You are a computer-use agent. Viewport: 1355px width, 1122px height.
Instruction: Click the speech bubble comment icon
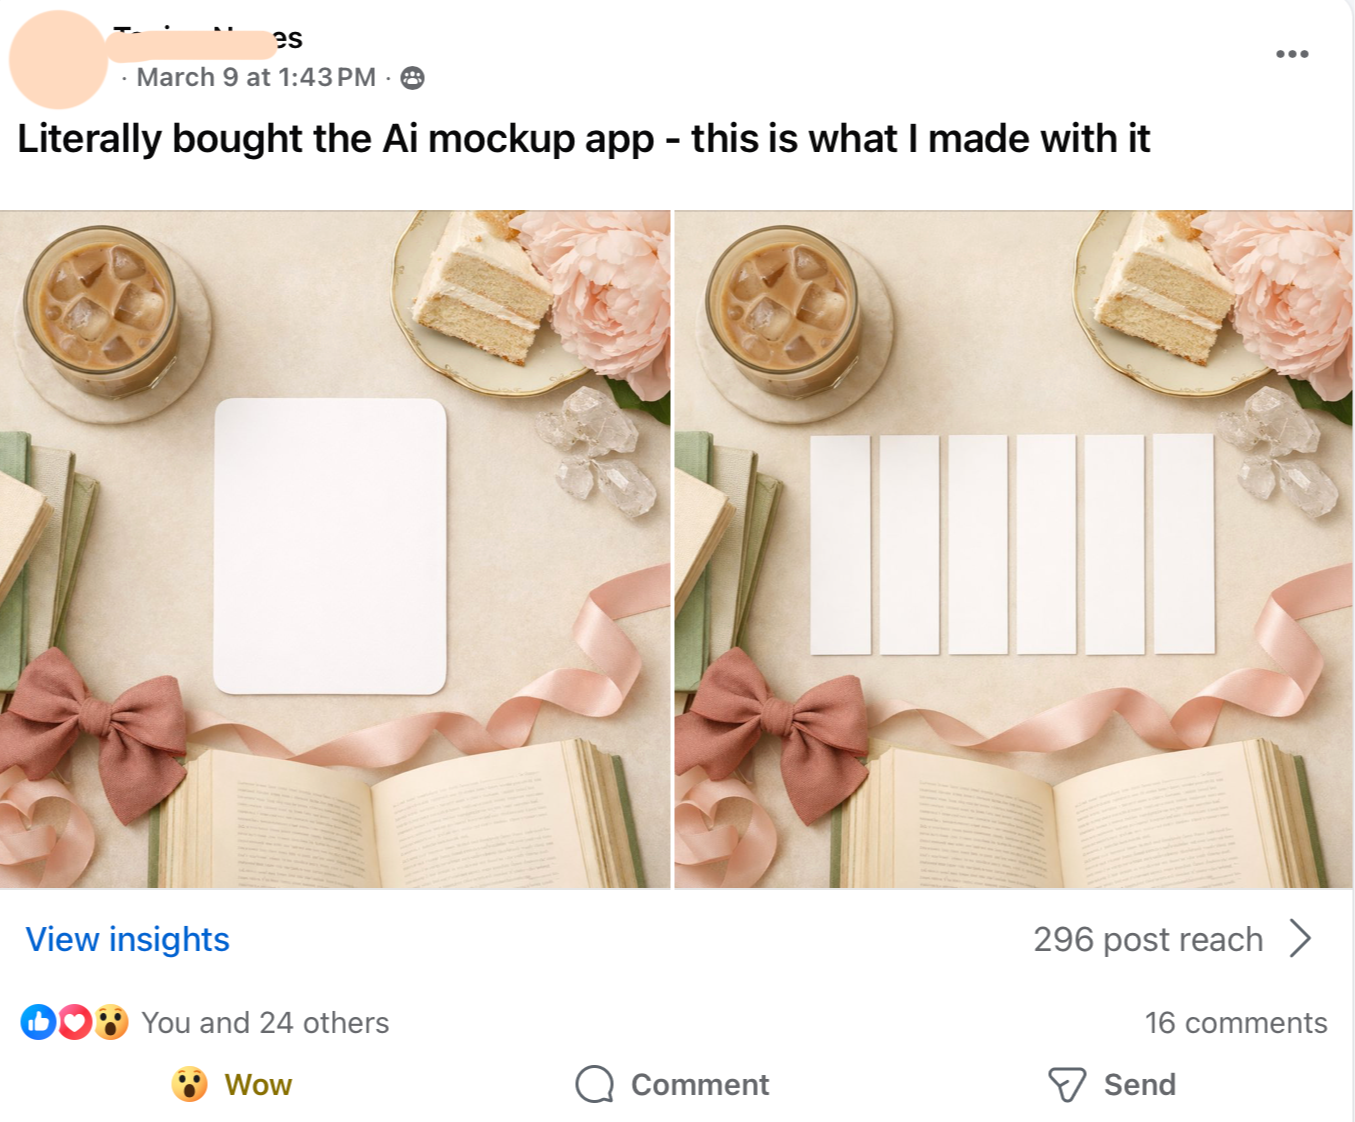pos(594,1084)
